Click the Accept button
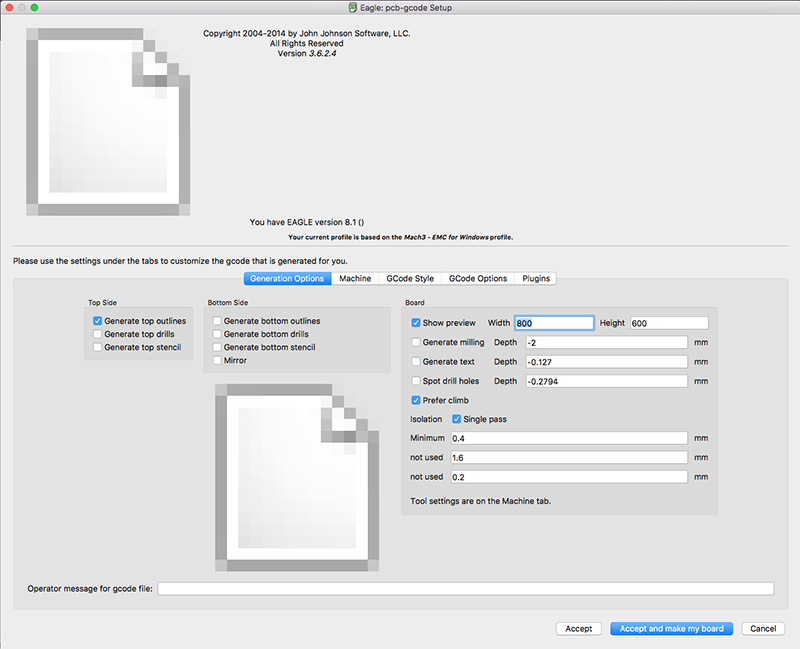This screenshot has height=649, width=800. [x=579, y=629]
